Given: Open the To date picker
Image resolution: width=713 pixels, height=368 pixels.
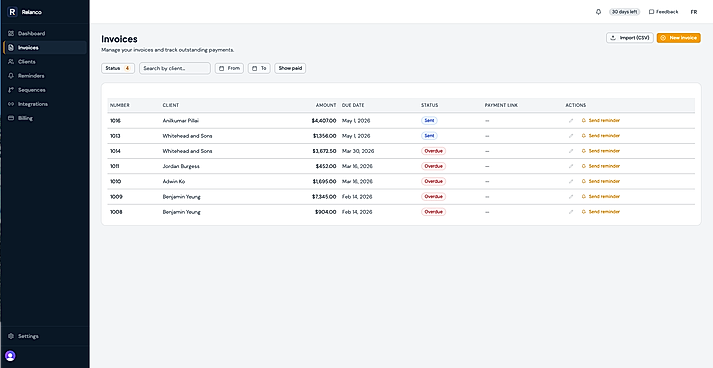Looking at the screenshot, I should 259,68.
